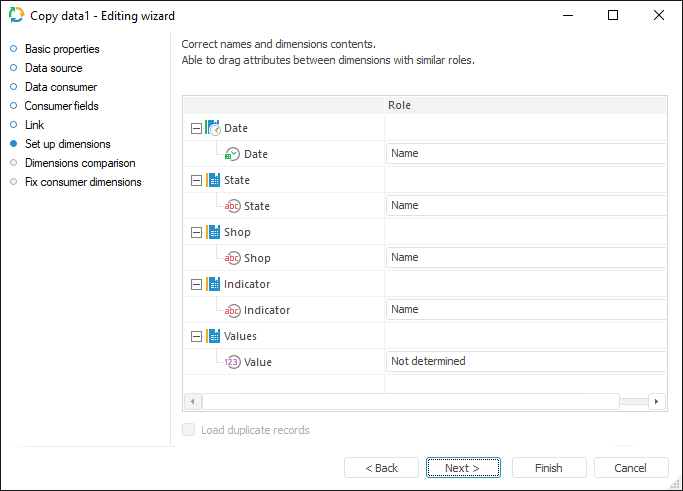This screenshot has height=491, width=683.
Task: Toggle Load duplicate records checkbox
Action: pos(189,430)
